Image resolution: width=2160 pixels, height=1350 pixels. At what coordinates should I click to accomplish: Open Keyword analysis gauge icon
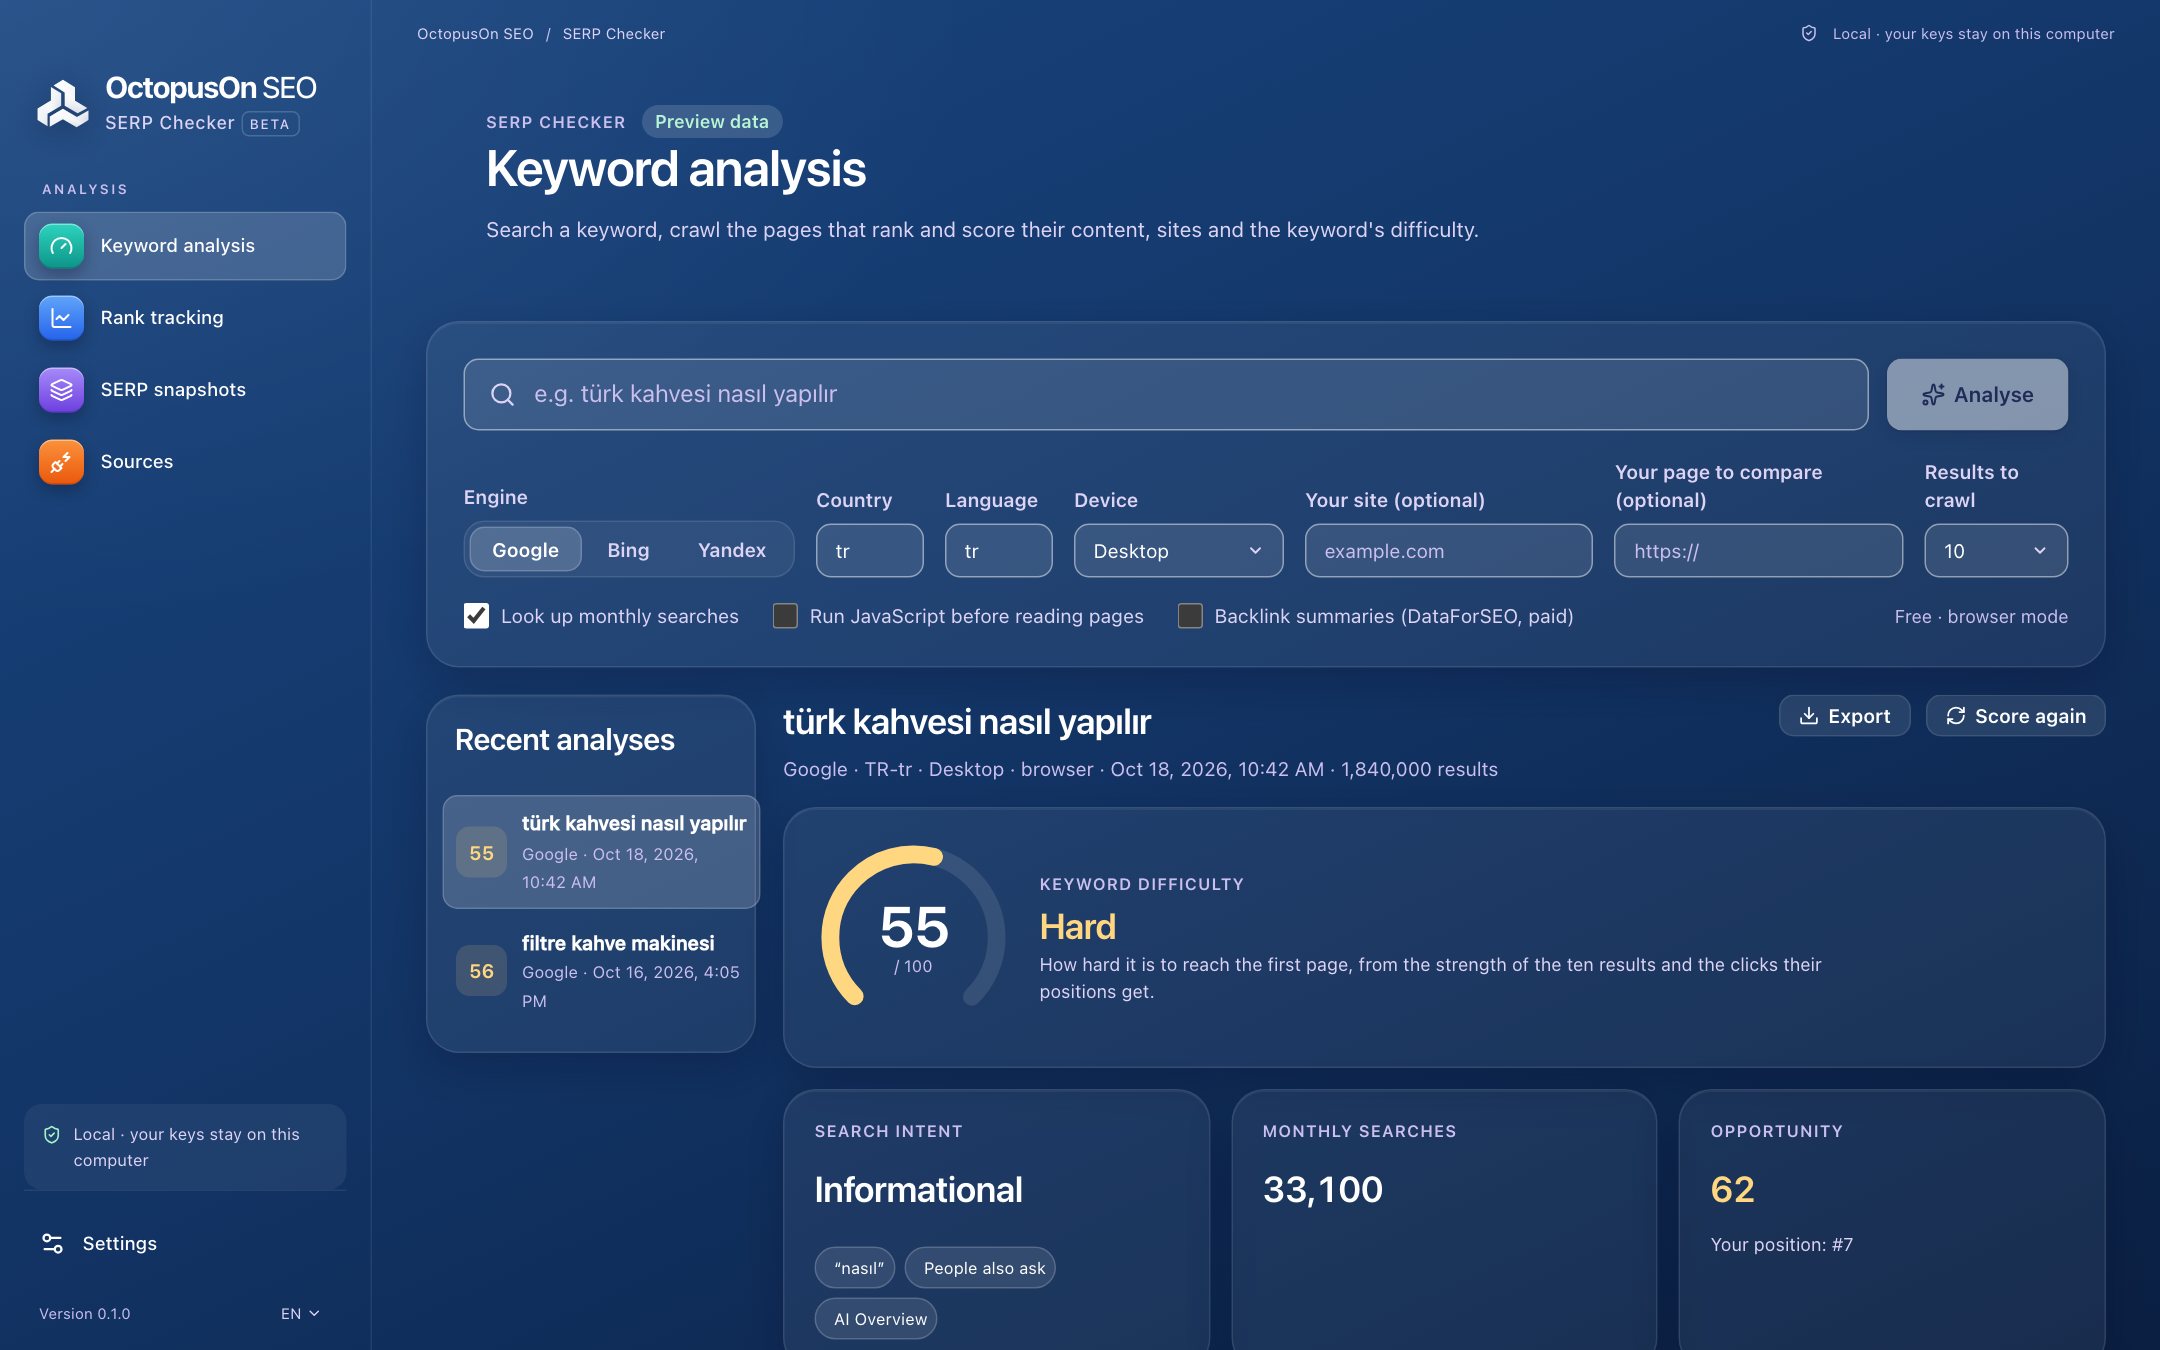click(x=61, y=246)
